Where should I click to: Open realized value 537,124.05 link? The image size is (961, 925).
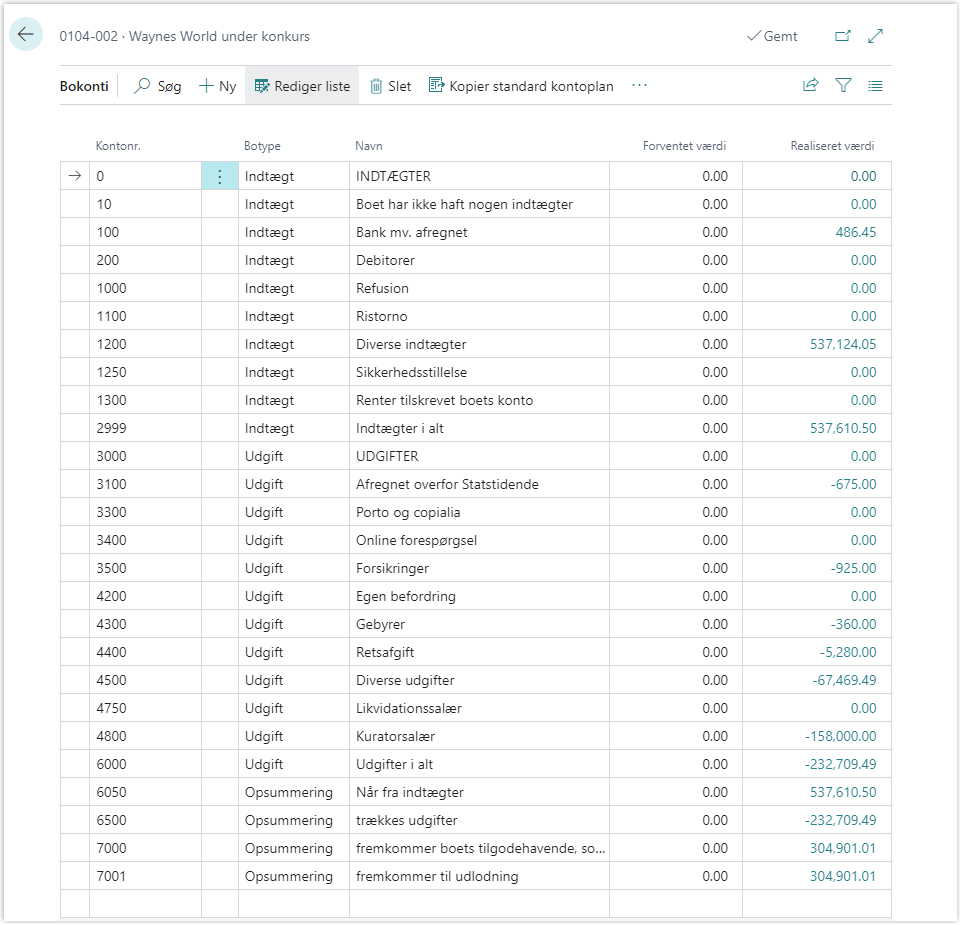tap(842, 344)
